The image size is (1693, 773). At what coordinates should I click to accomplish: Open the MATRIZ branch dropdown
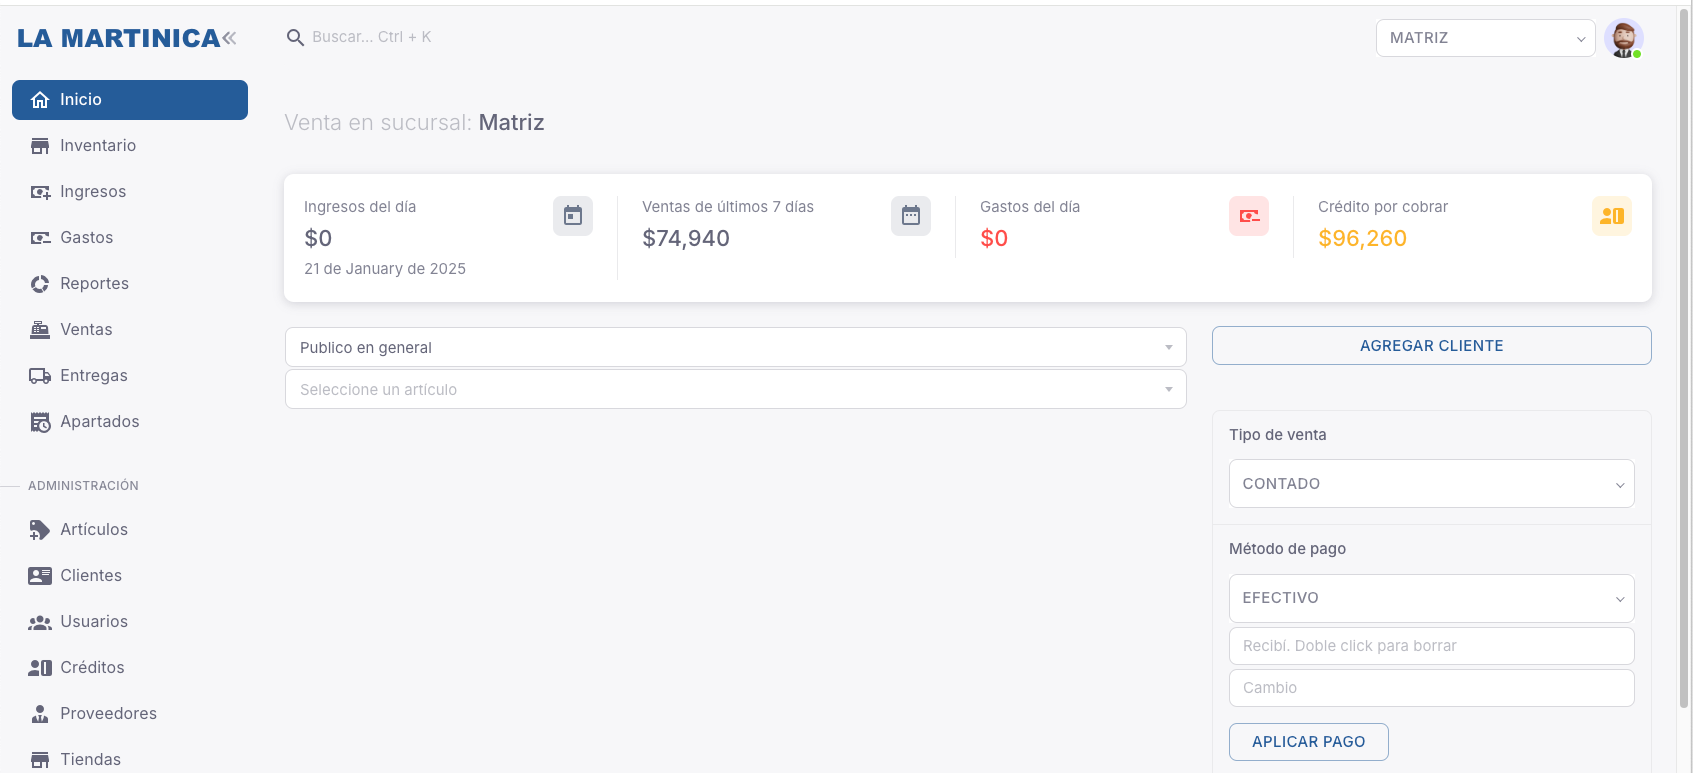click(1485, 38)
